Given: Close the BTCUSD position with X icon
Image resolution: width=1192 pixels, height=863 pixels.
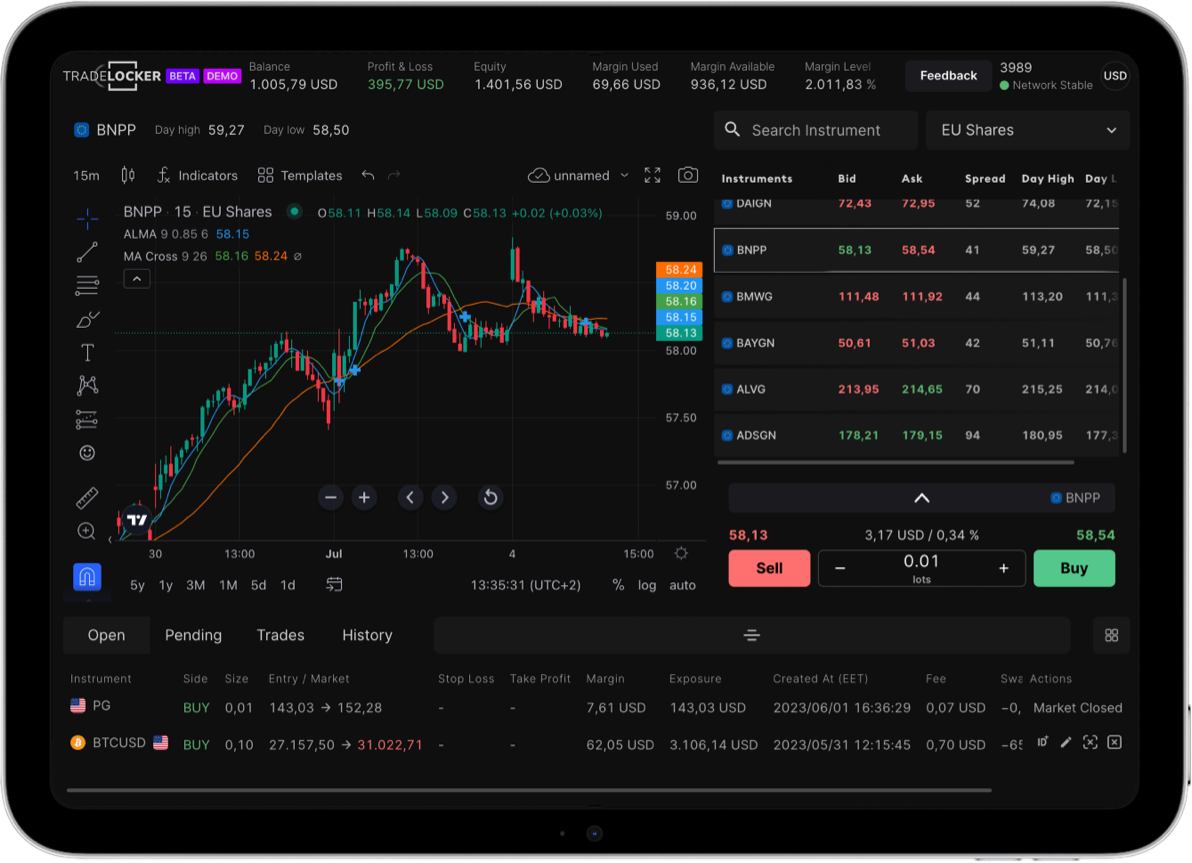Looking at the screenshot, I should [x=1114, y=743].
